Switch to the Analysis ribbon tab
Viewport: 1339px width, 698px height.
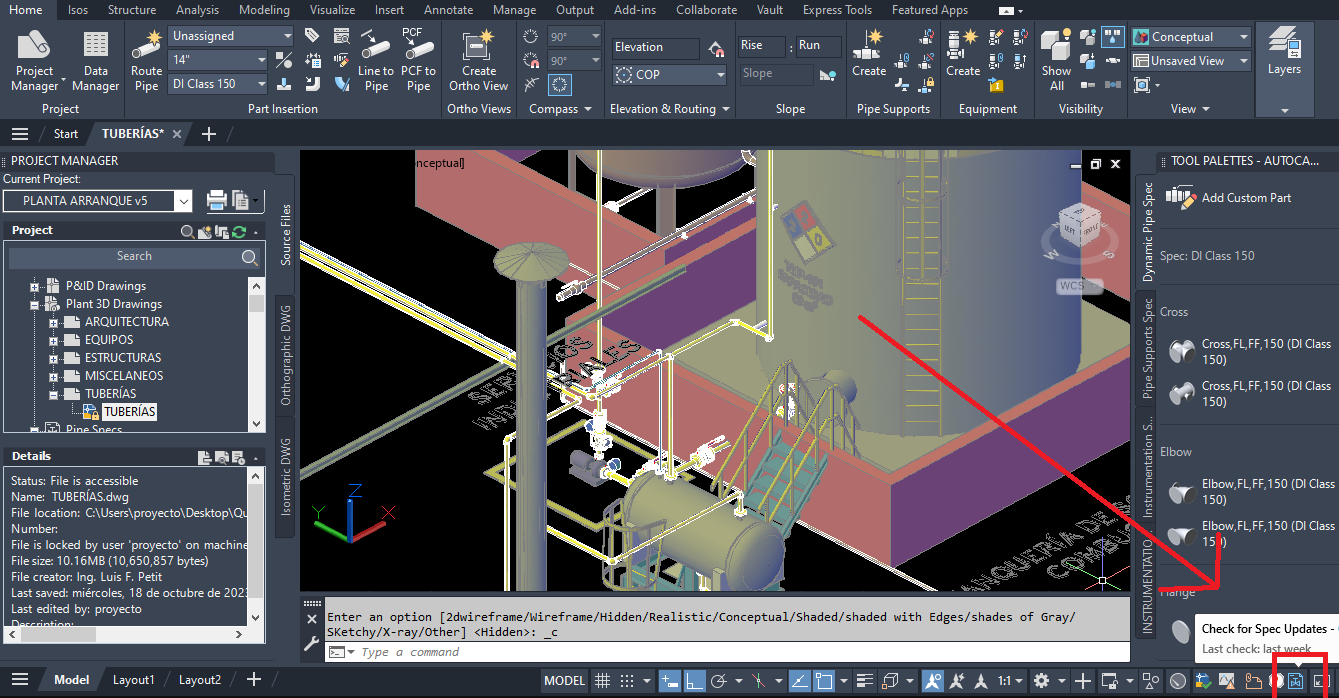pos(197,10)
